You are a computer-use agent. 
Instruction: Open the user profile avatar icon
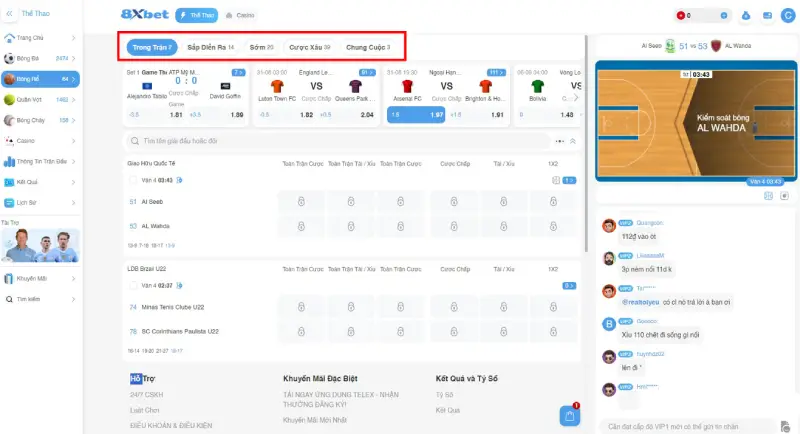[789, 16]
